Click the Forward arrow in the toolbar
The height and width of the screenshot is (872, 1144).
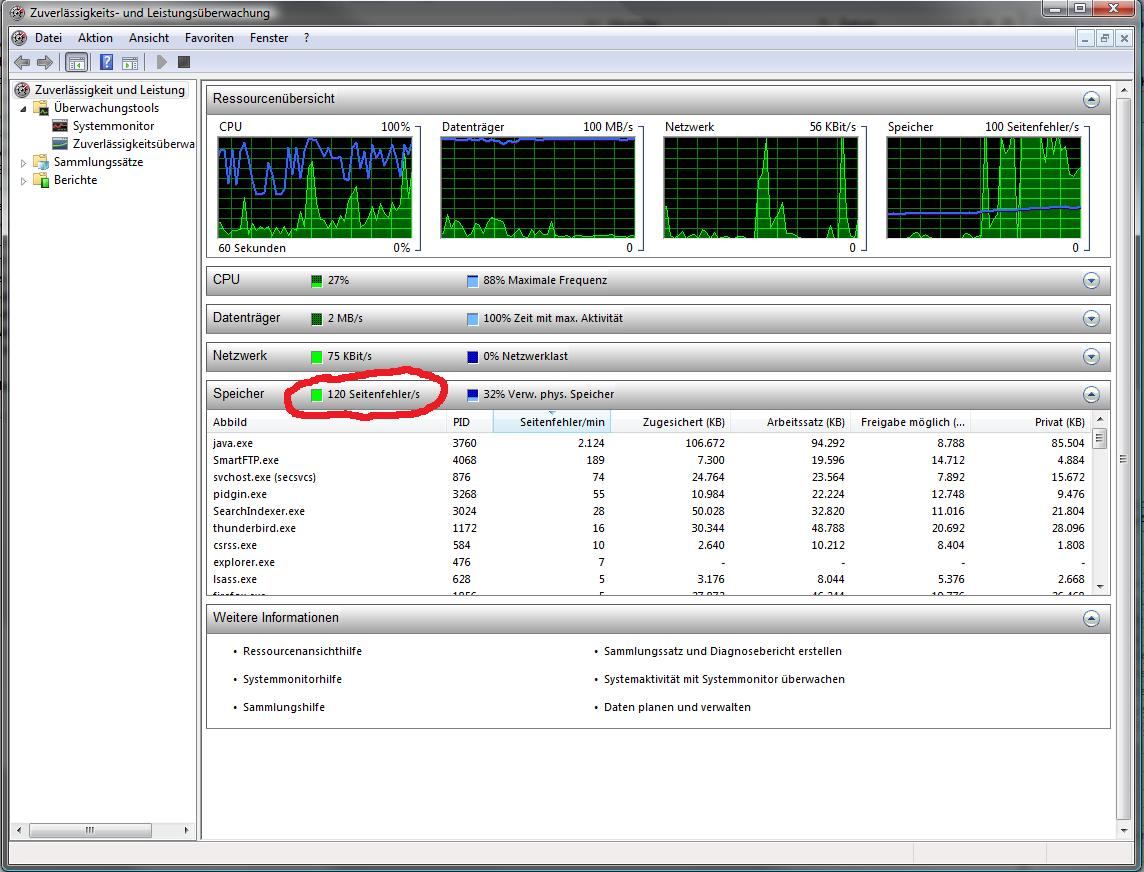(45, 63)
